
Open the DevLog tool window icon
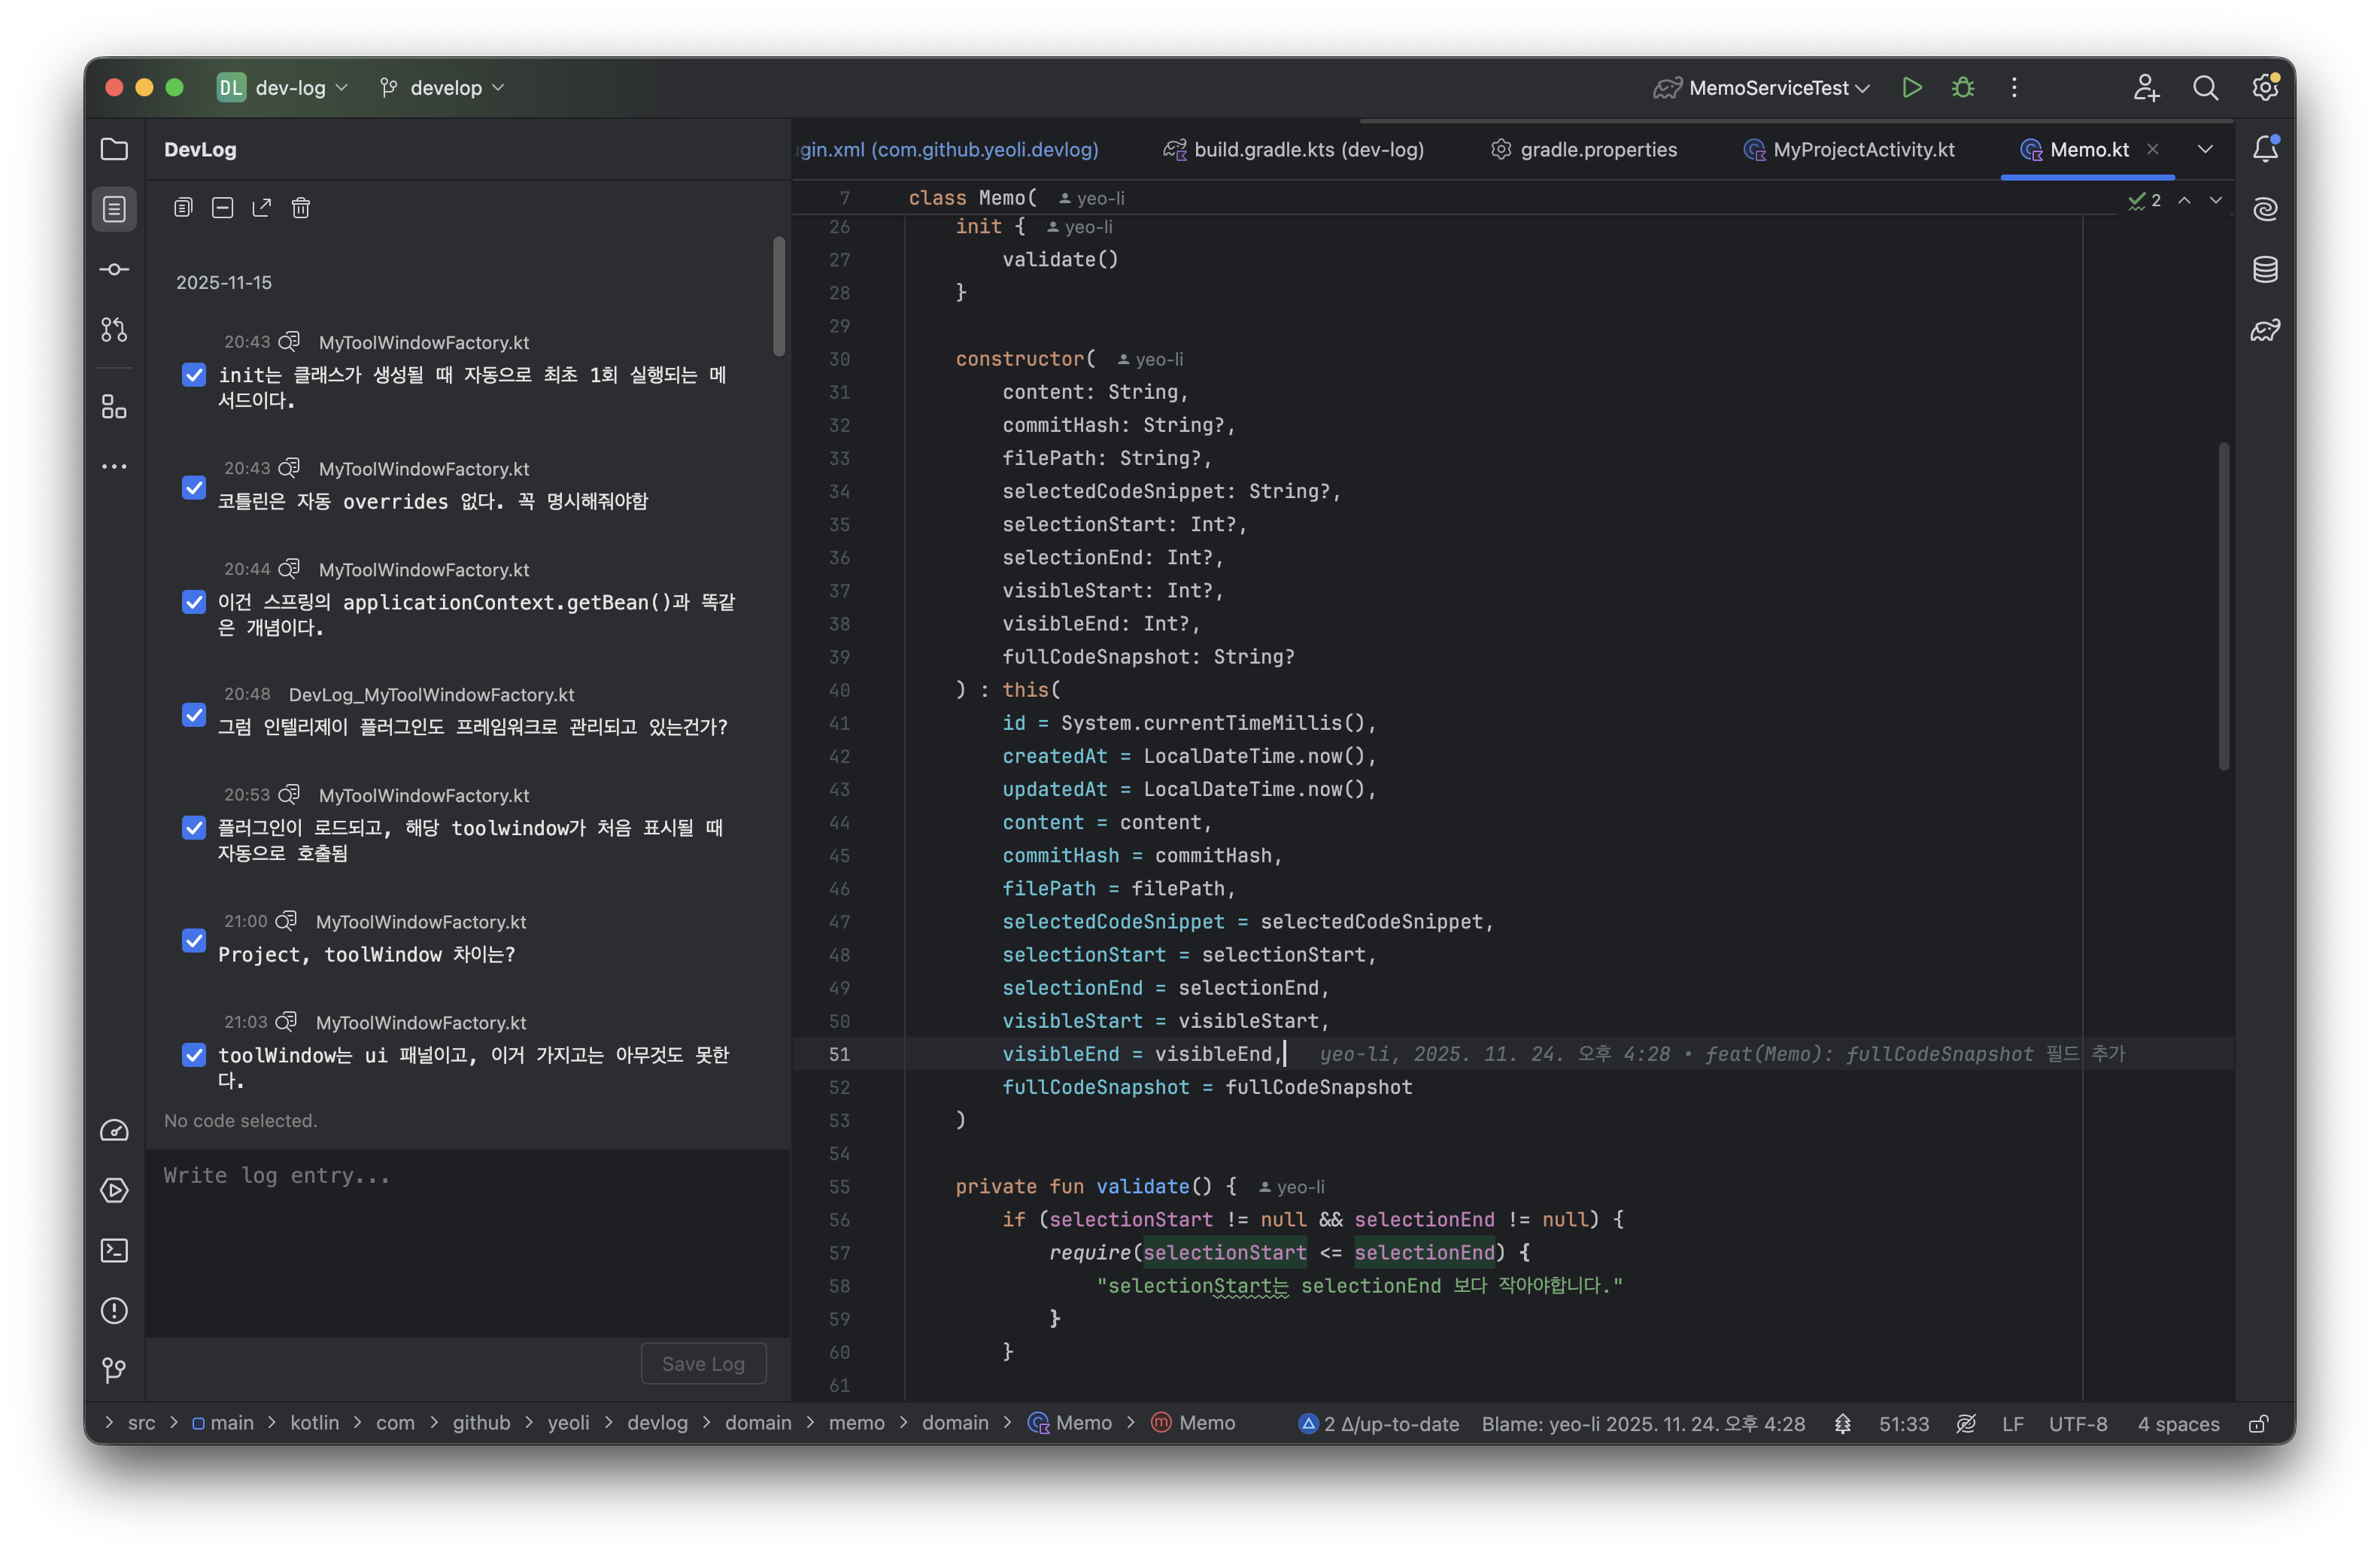pyautogui.click(x=114, y=209)
